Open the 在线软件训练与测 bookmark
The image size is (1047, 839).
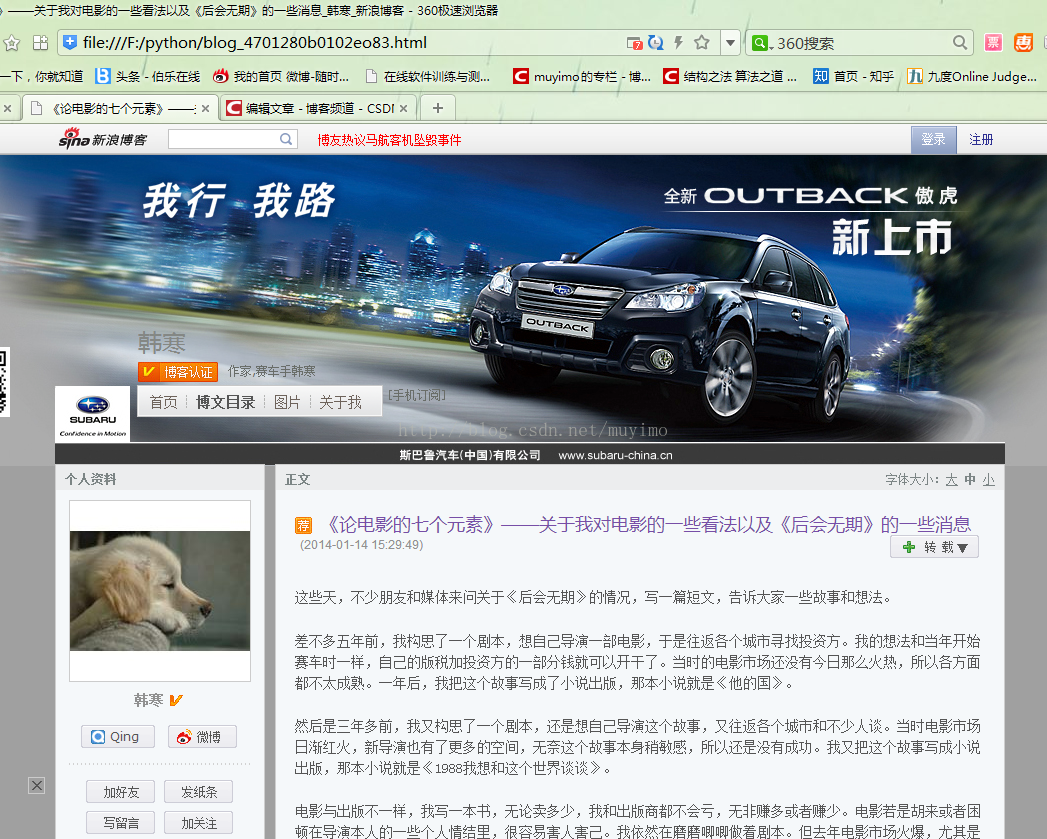coord(428,77)
